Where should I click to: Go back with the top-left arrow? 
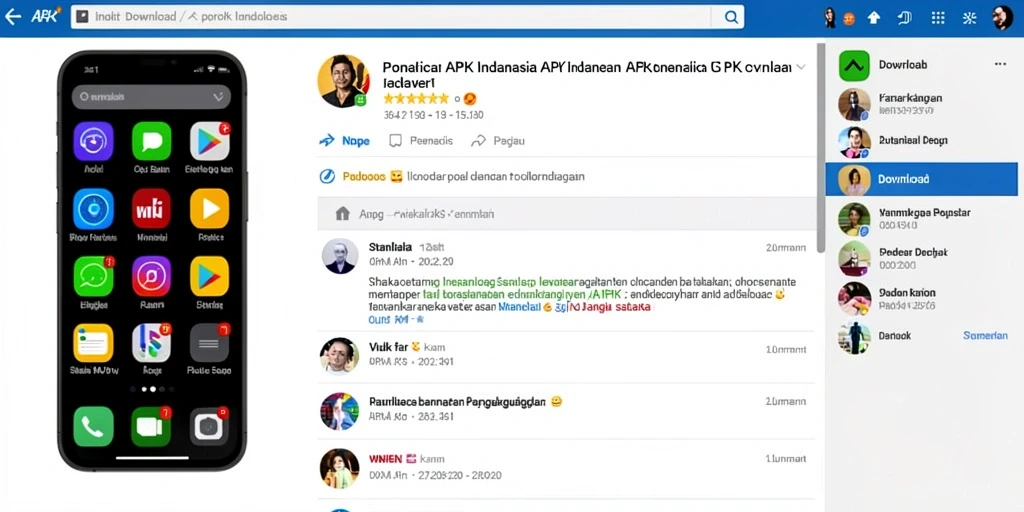pyautogui.click(x=13, y=17)
